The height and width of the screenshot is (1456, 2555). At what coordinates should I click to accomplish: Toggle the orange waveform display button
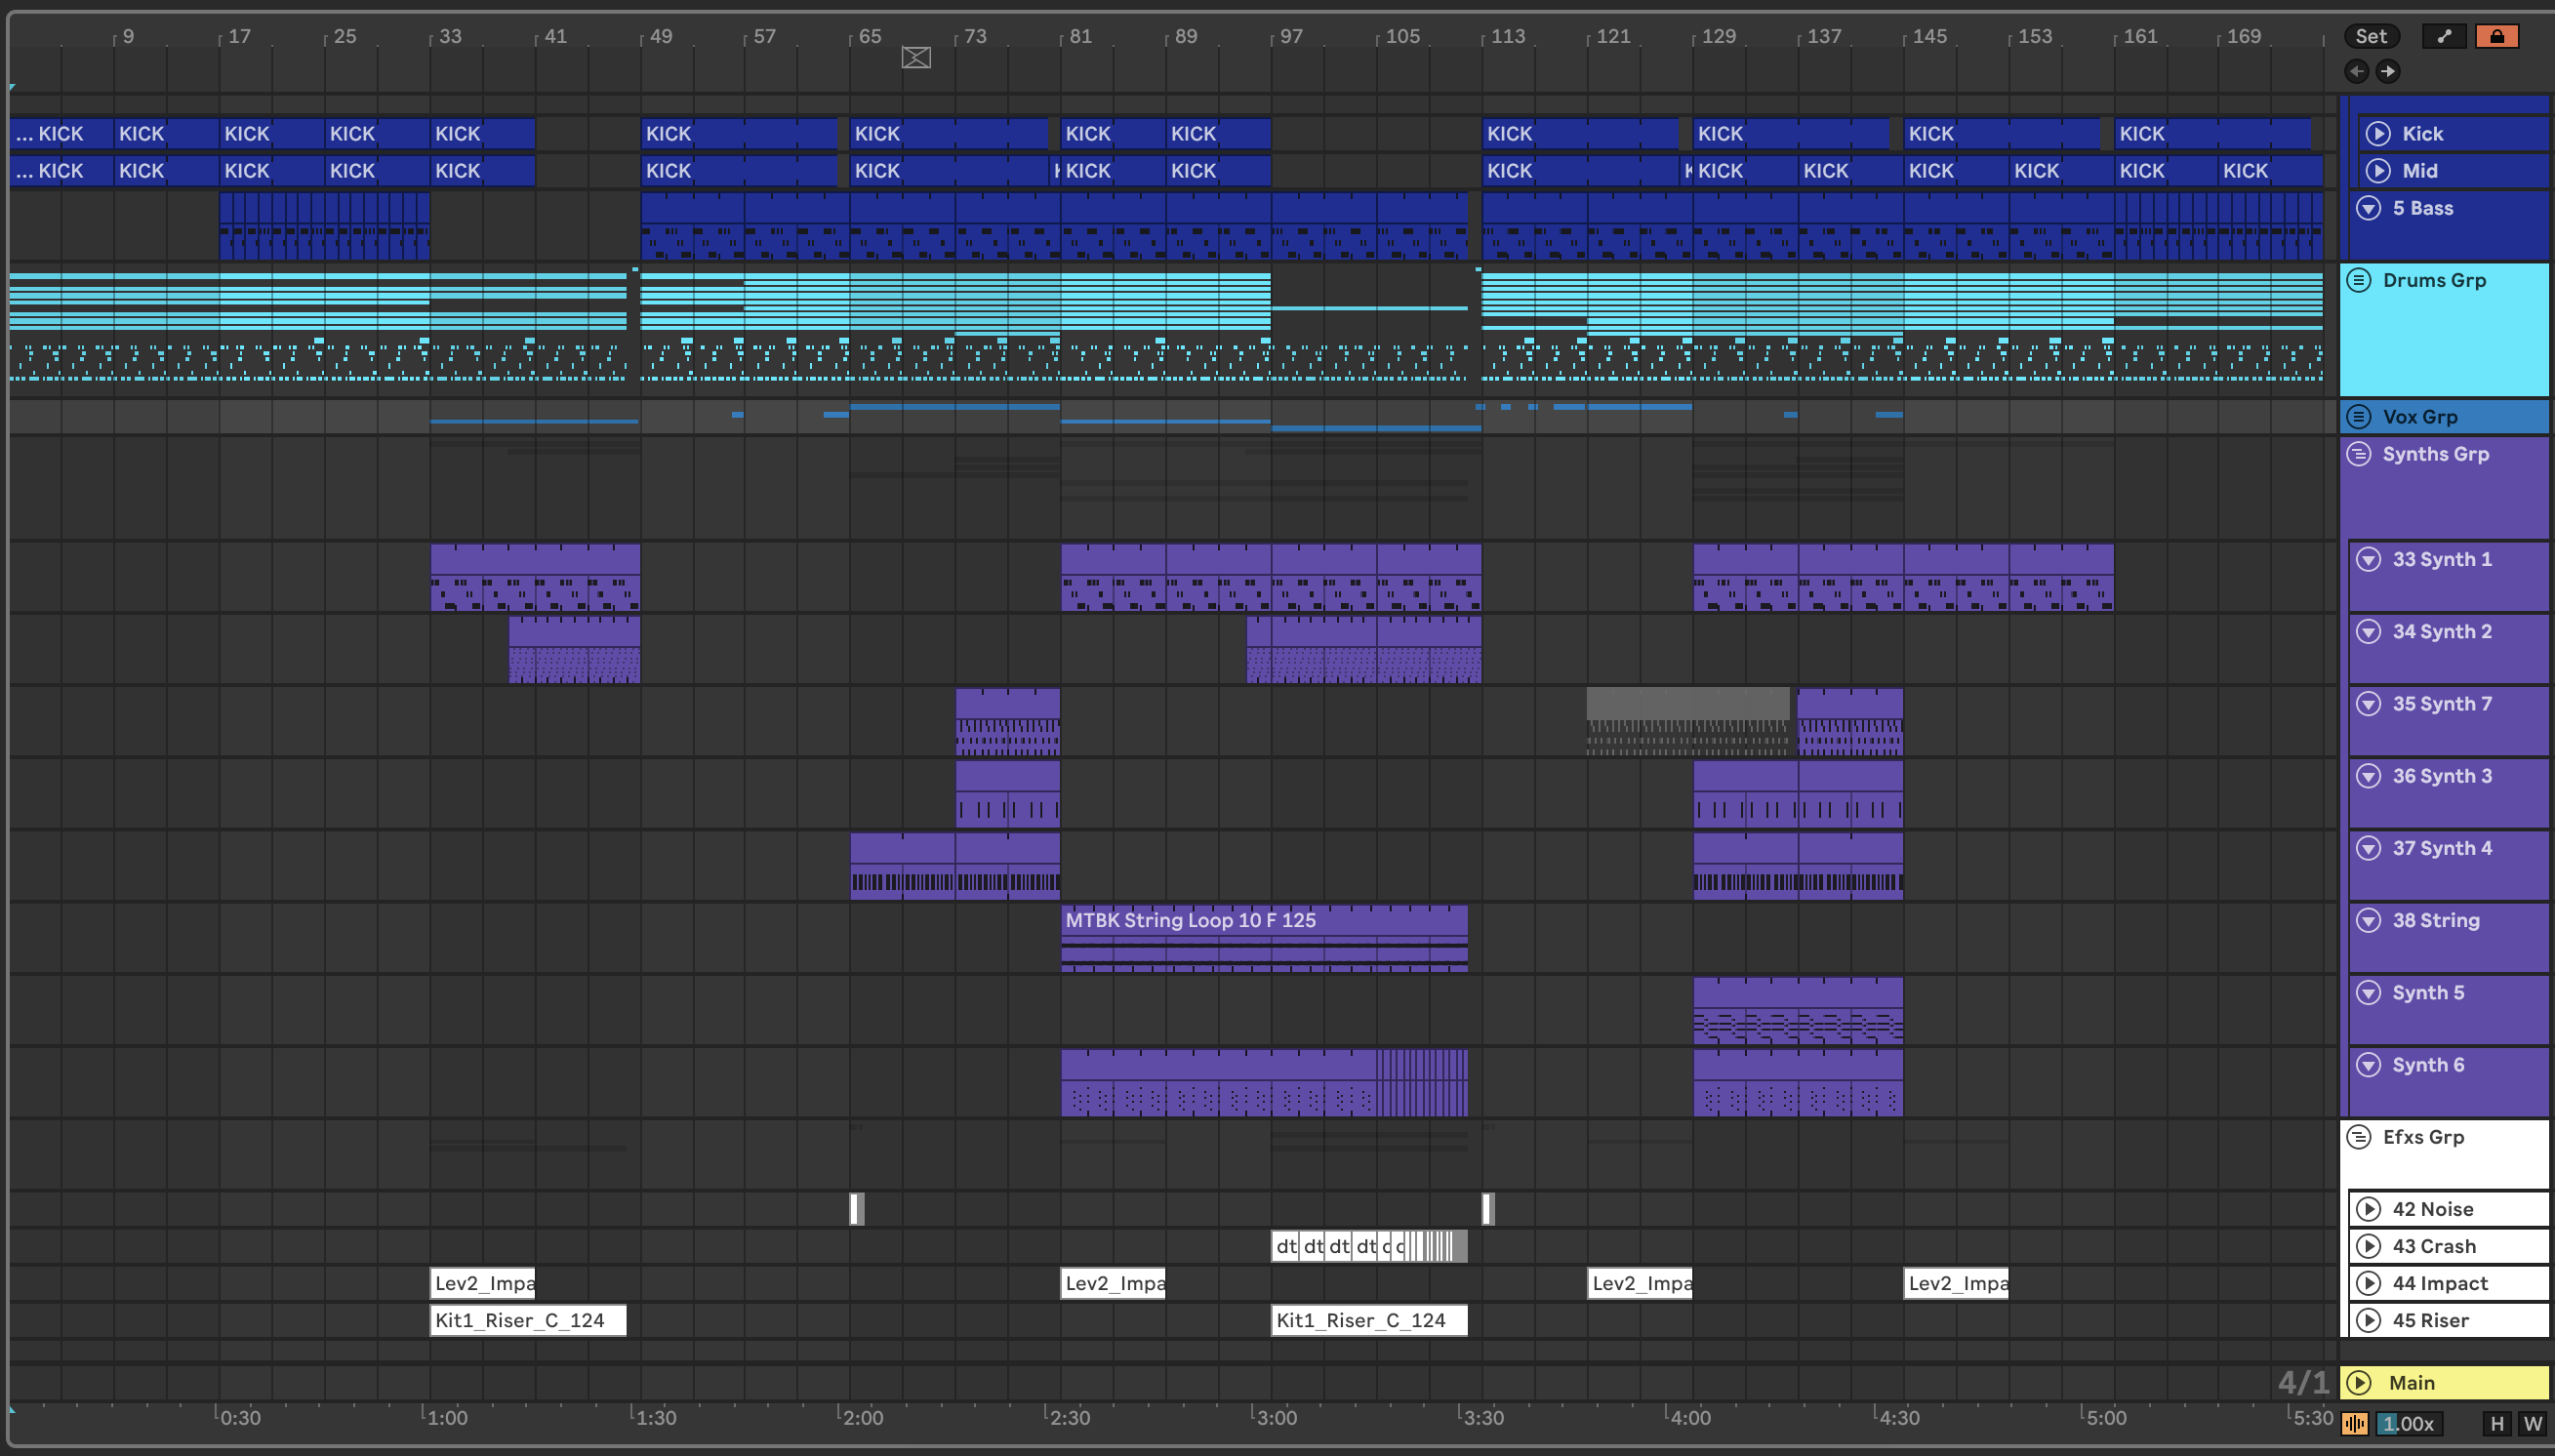point(2354,1423)
